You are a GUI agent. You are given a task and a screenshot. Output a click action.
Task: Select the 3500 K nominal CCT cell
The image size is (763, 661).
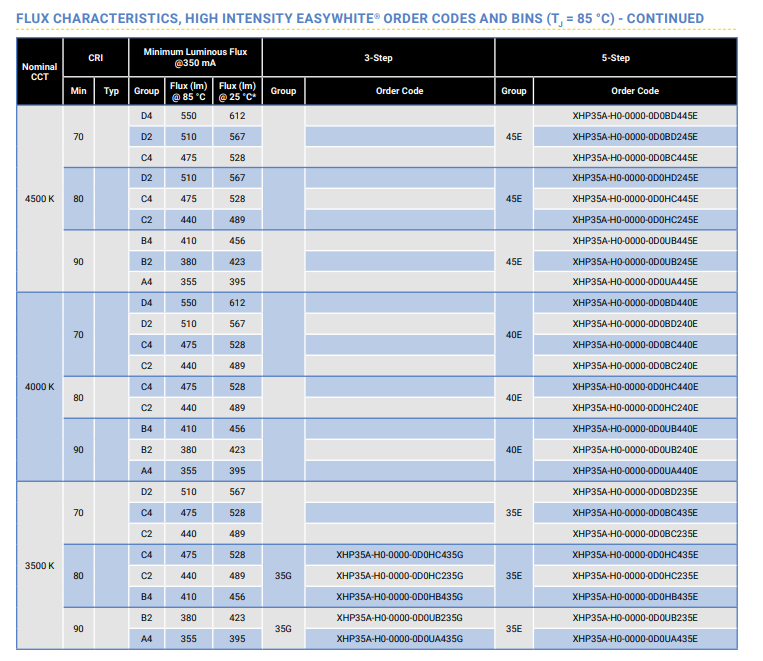pyautogui.click(x=39, y=566)
